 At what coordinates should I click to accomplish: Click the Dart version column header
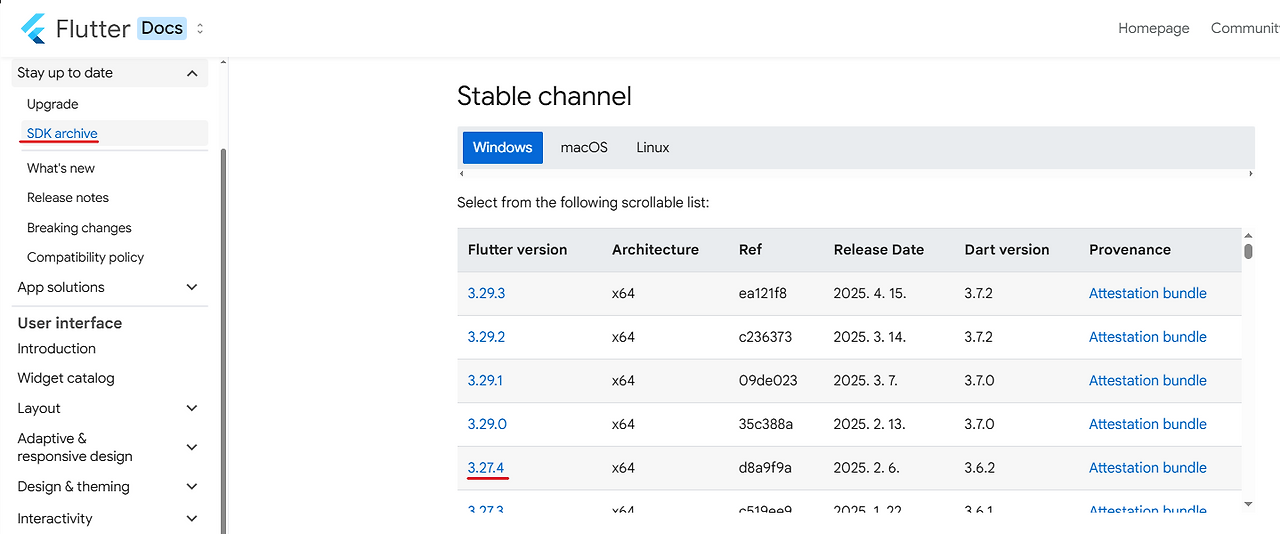click(1007, 250)
